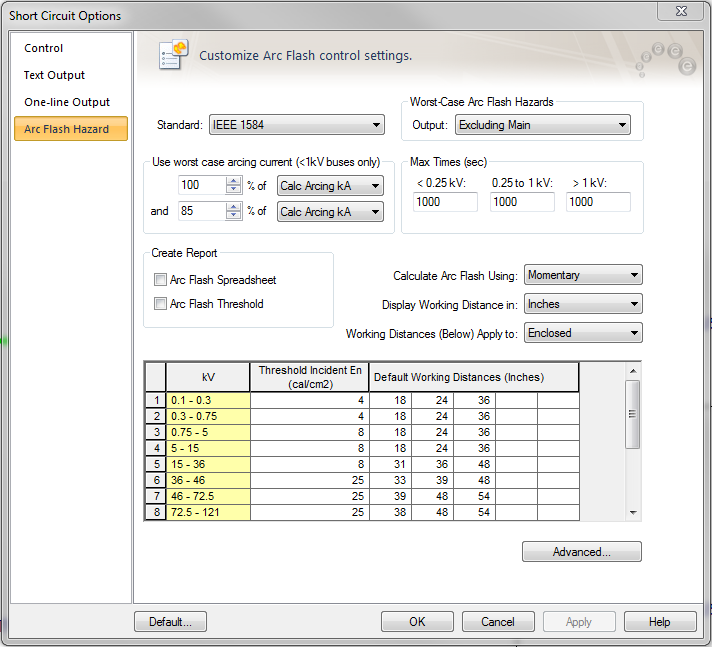Click the Apply button
The height and width of the screenshot is (647, 712).
[x=579, y=622]
